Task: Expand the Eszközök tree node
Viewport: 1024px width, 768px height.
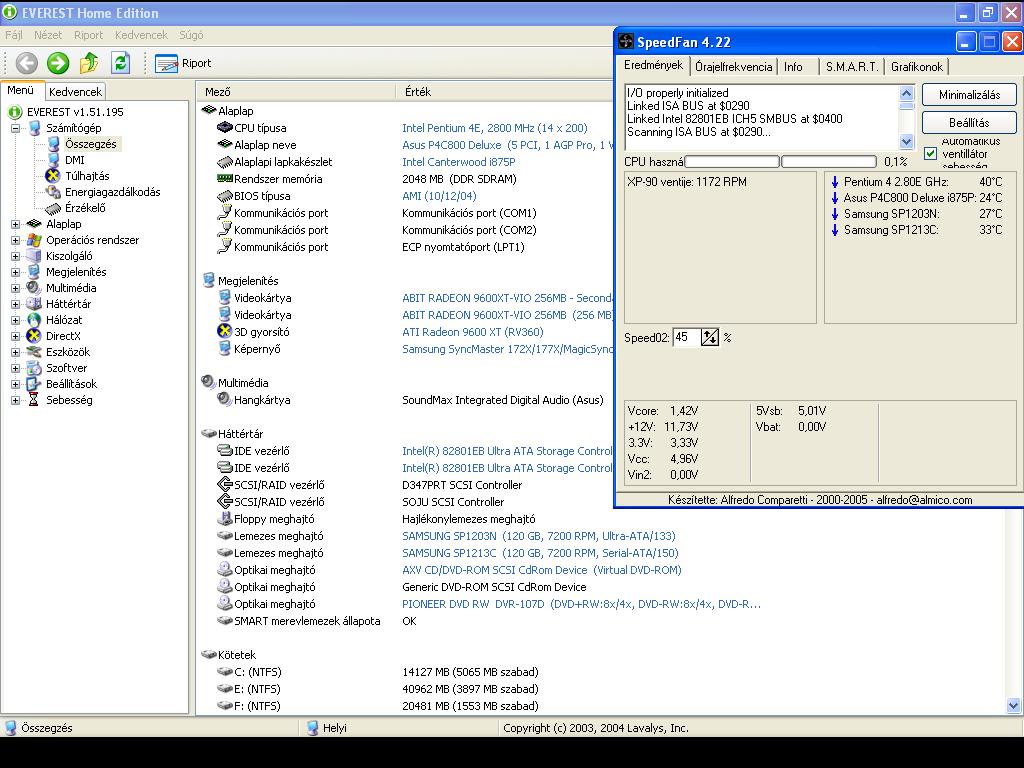Action: click(15, 352)
